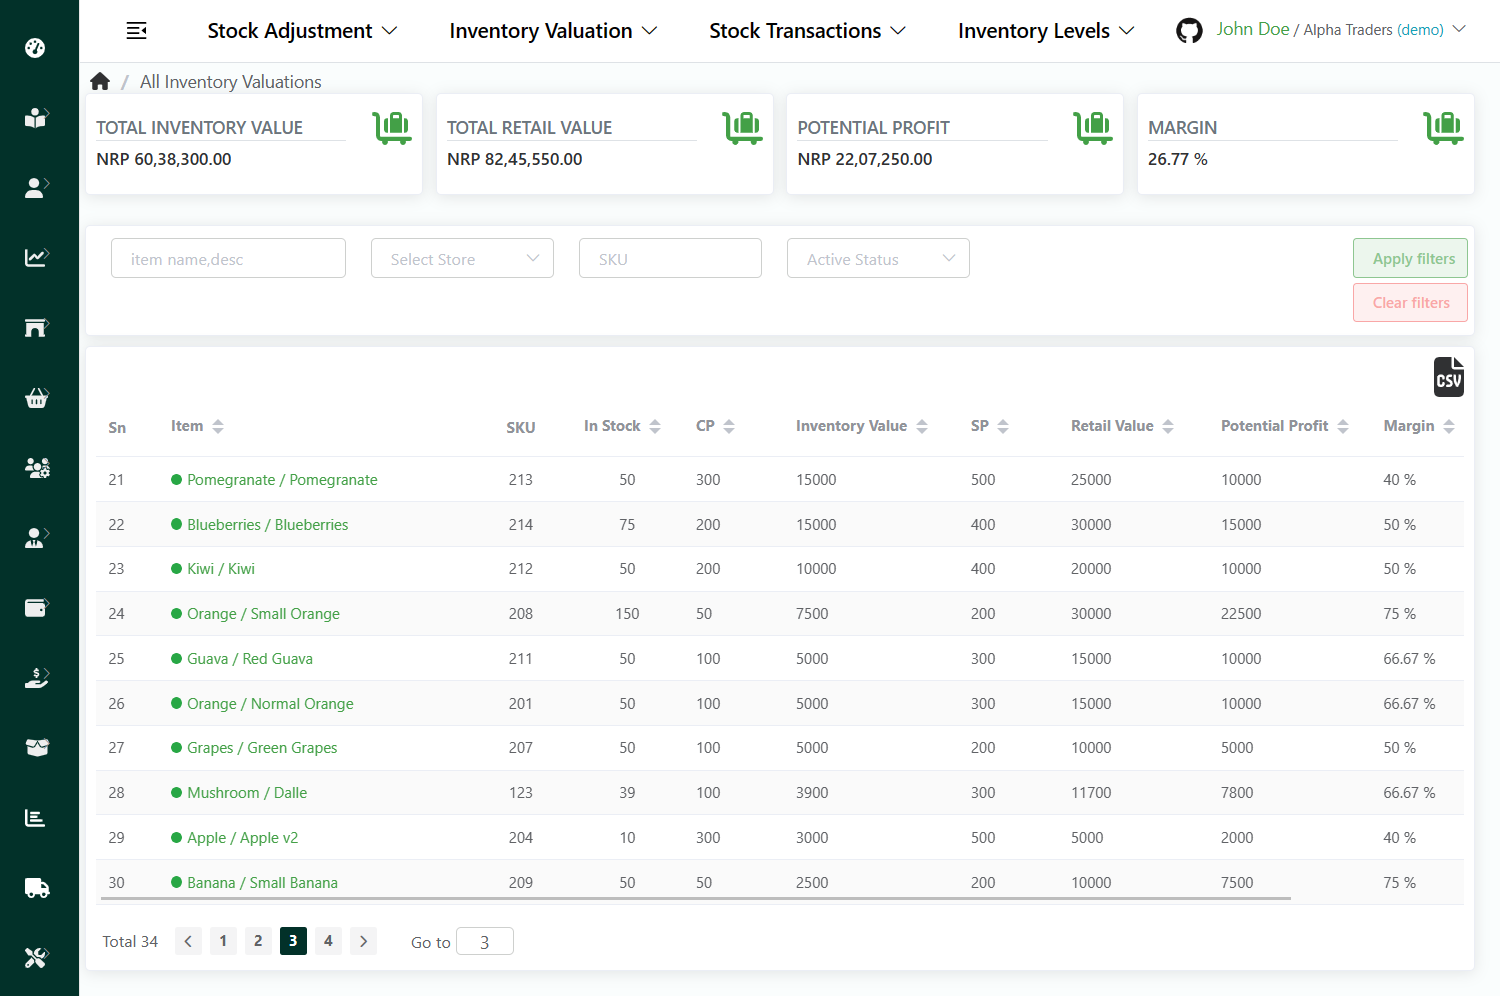Open Apple / Apple v2 item link

[242, 838]
